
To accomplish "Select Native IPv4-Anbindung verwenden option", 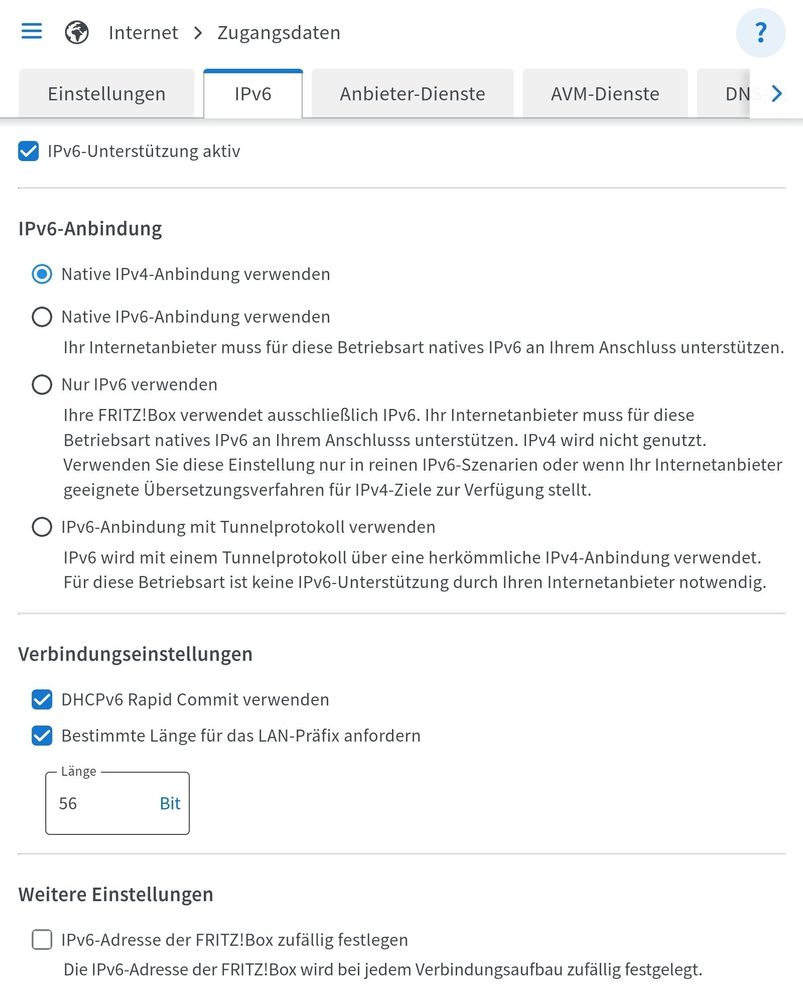I will pos(42,274).
